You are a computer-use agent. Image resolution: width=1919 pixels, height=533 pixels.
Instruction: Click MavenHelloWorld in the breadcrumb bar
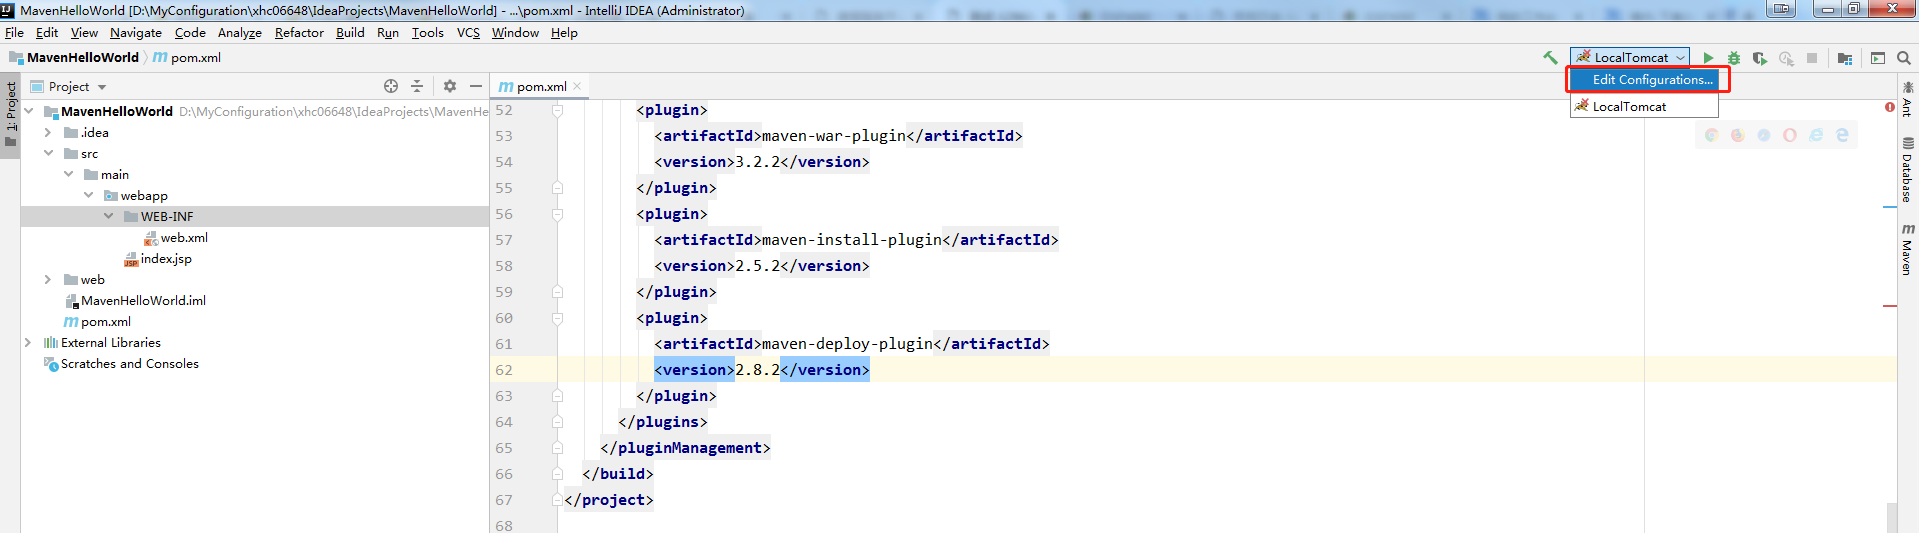click(x=83, y=58)
